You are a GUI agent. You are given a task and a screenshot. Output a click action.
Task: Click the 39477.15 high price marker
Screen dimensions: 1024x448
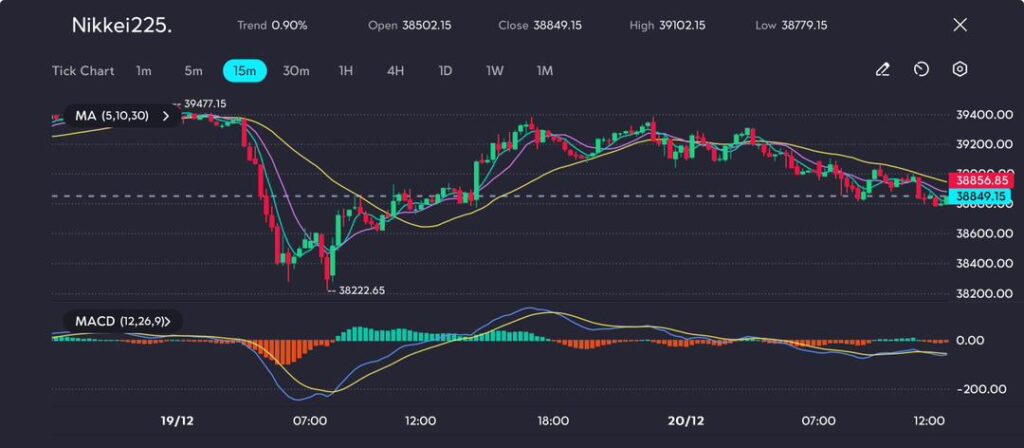point(204,104)
